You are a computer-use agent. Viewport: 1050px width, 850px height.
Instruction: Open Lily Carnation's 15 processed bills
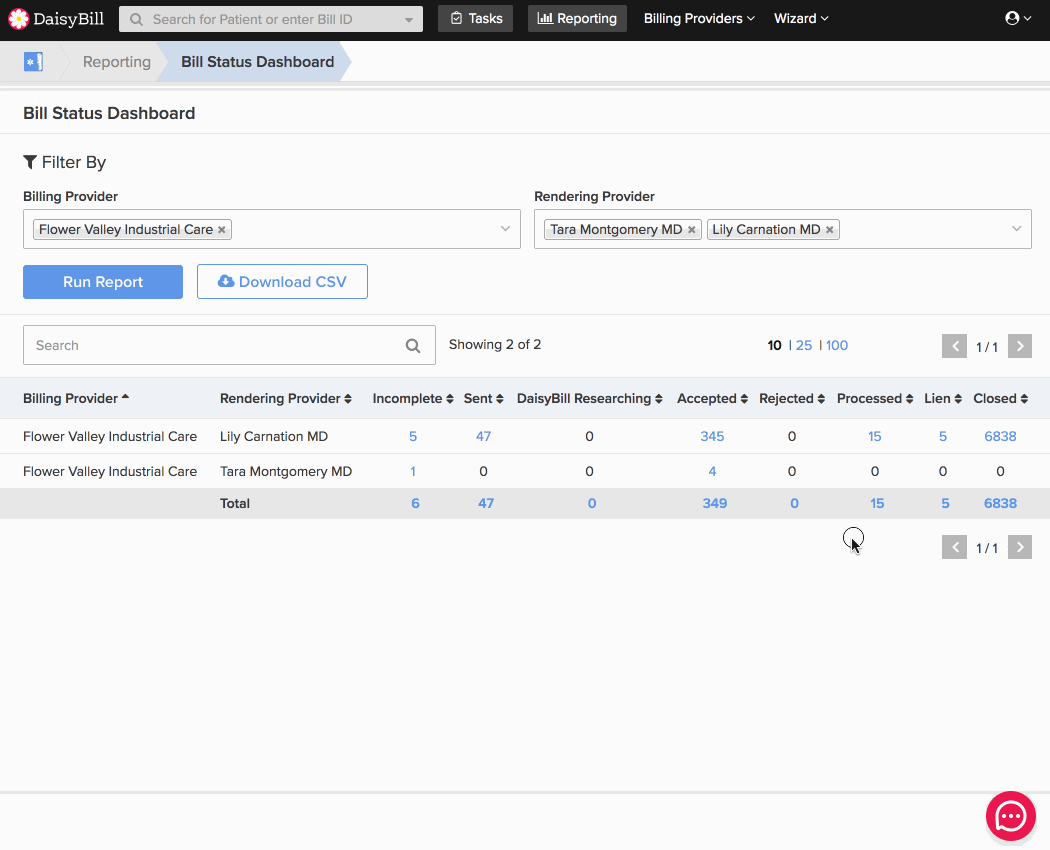tap(875, 437)
